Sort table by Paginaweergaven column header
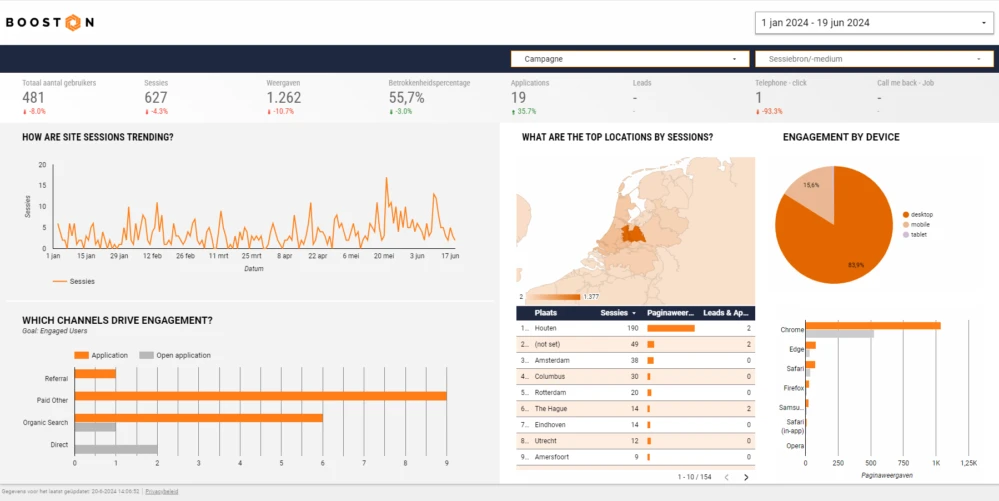Viewport: 999px width, 501px height. tap(671, 313)
